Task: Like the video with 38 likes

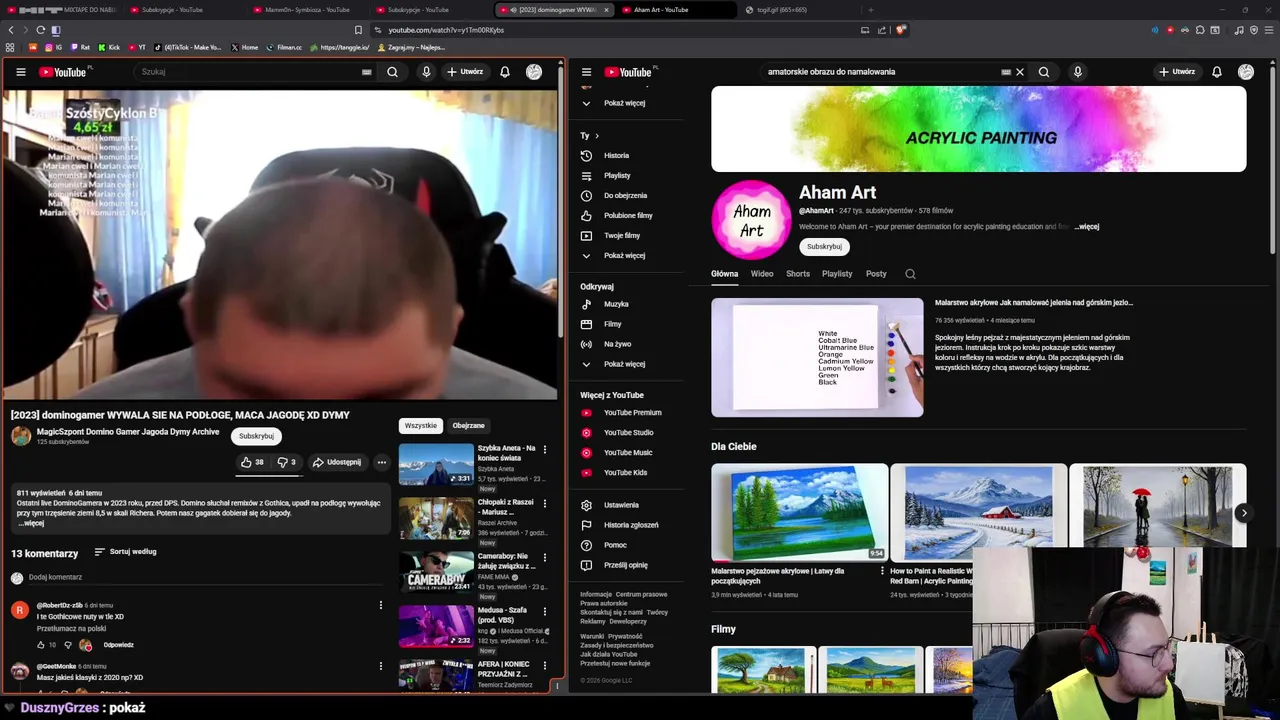Action: pos(253,462)
